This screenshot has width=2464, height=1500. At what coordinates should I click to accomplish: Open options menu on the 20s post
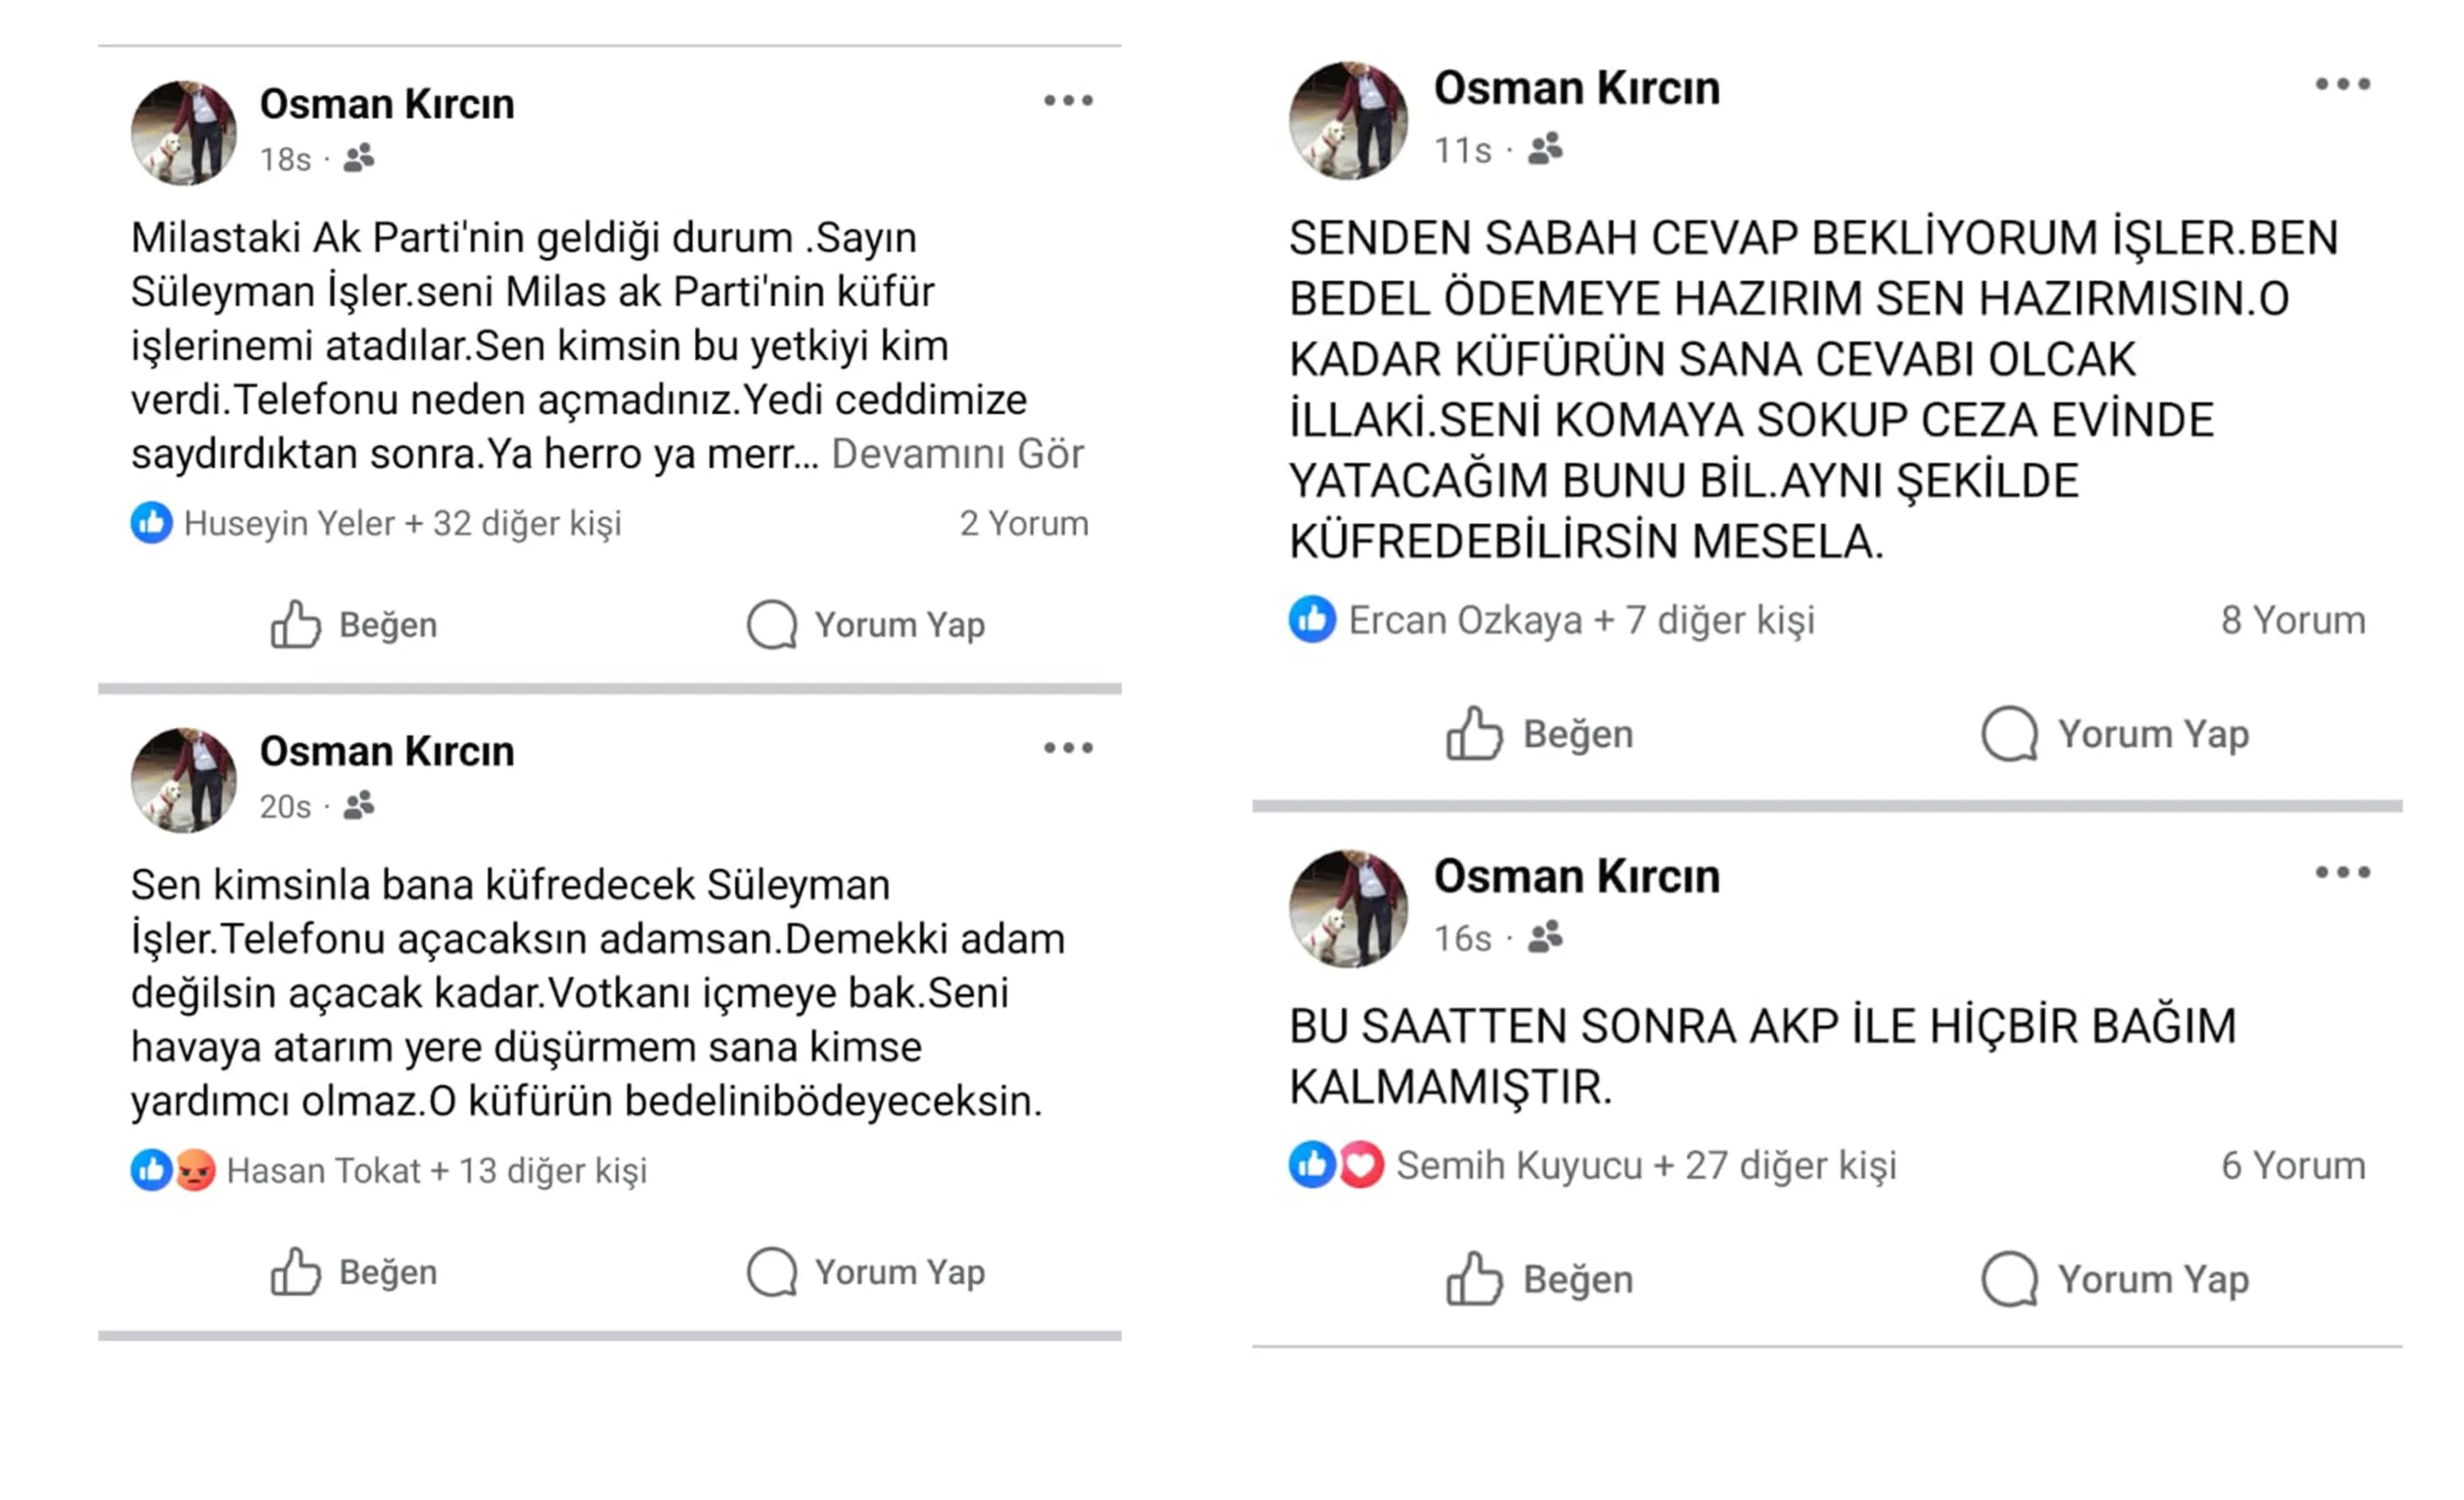[1068, 748]
